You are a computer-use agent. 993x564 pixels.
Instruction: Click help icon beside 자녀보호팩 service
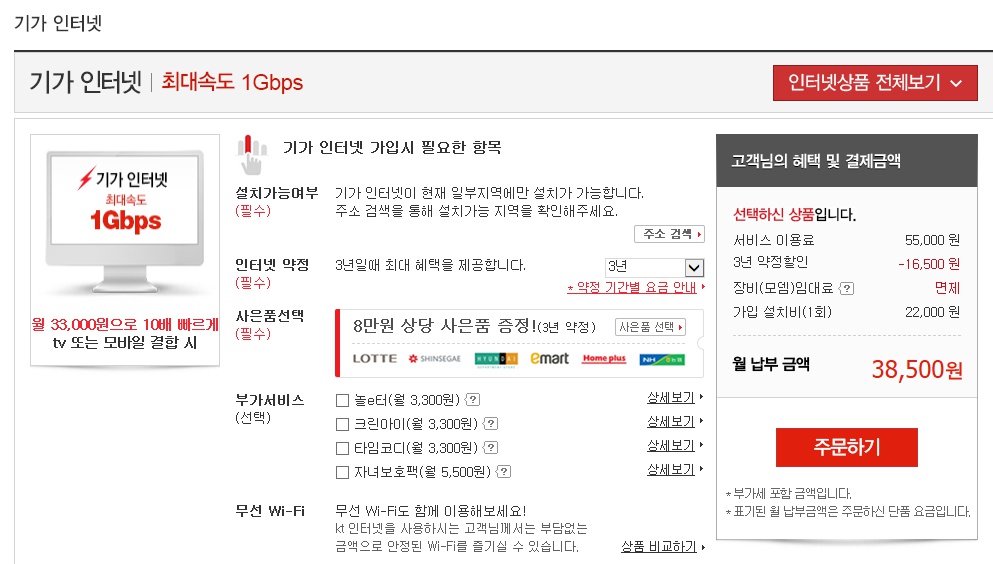point(504,472)
